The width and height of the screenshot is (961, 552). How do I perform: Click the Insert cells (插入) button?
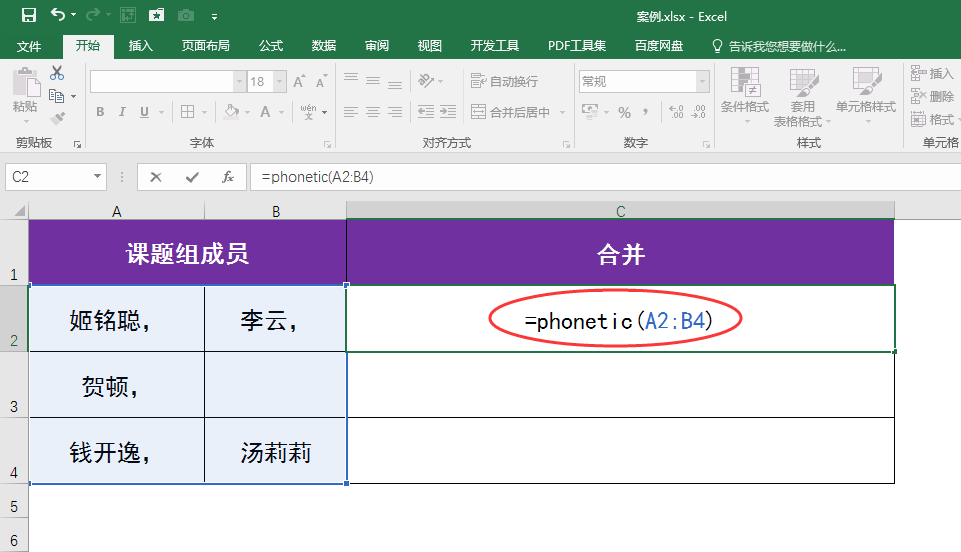932,74
